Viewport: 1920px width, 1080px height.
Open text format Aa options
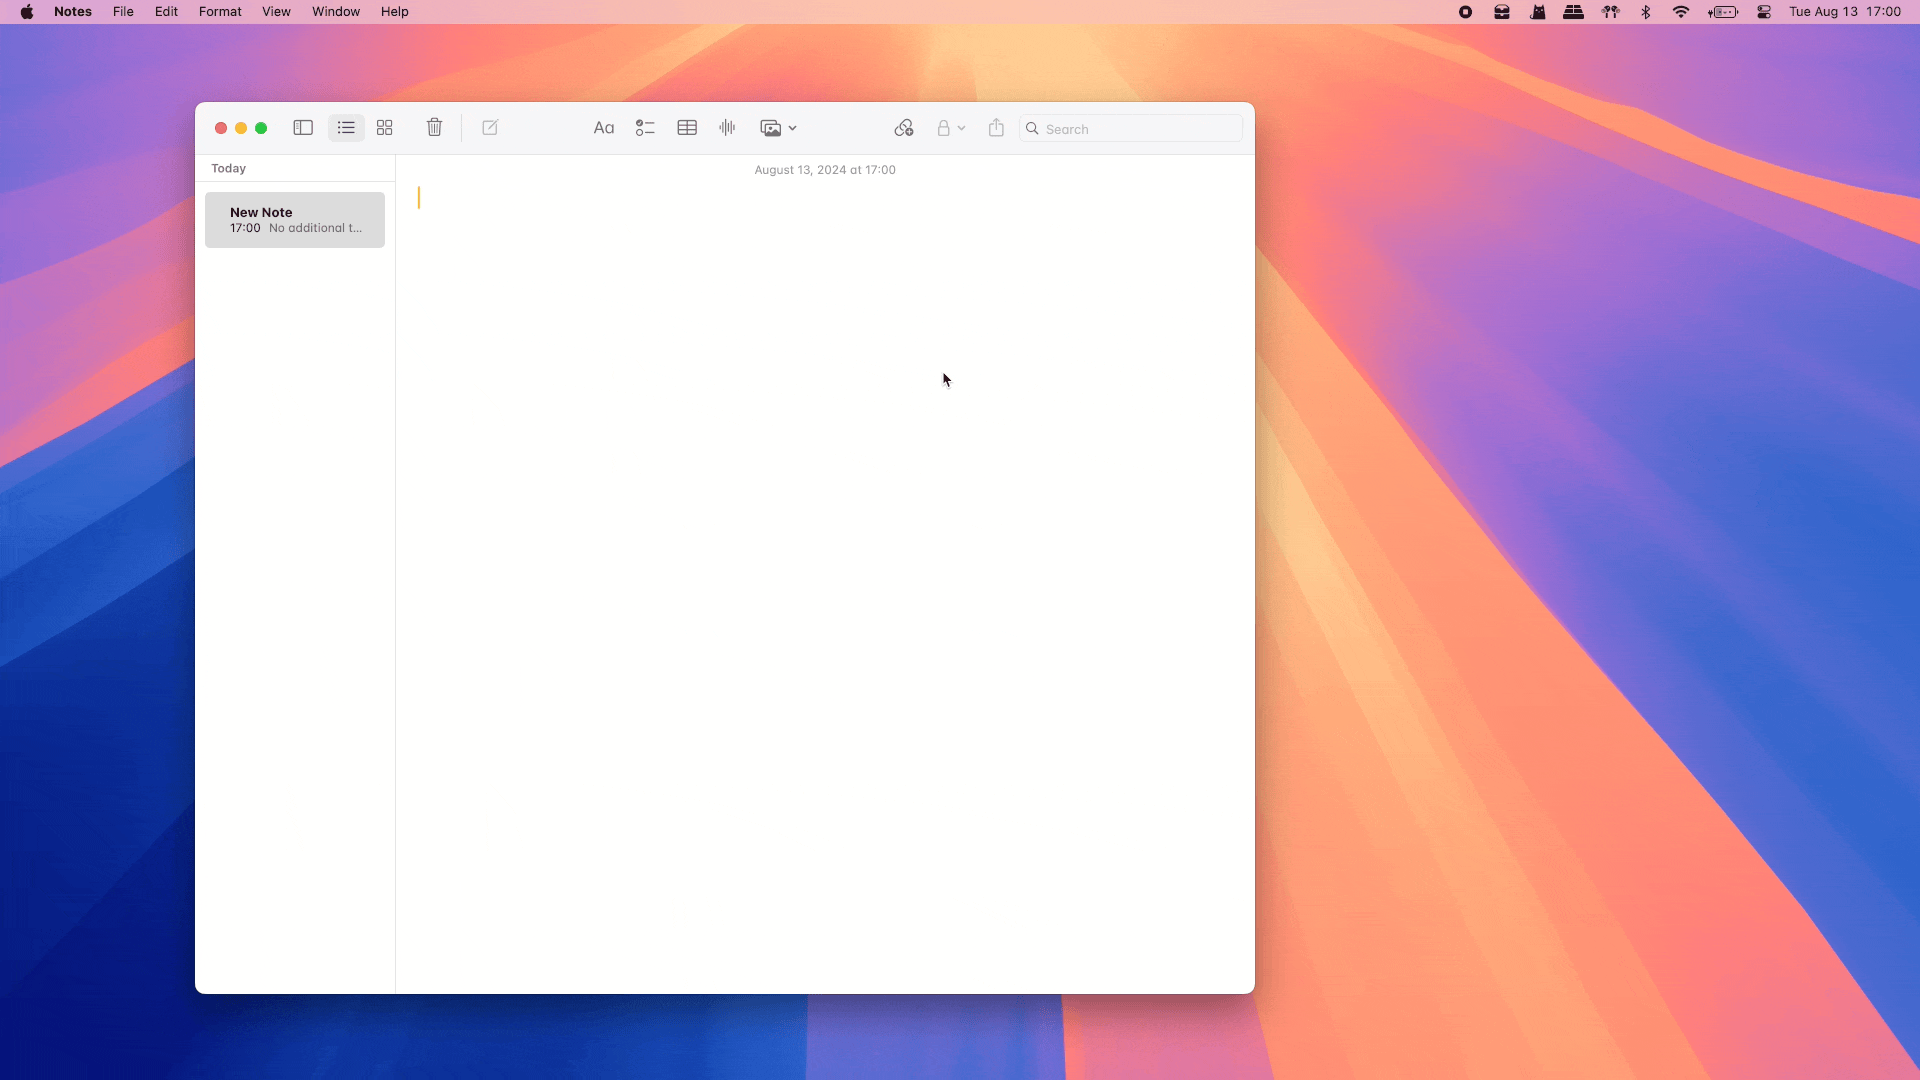603,128
